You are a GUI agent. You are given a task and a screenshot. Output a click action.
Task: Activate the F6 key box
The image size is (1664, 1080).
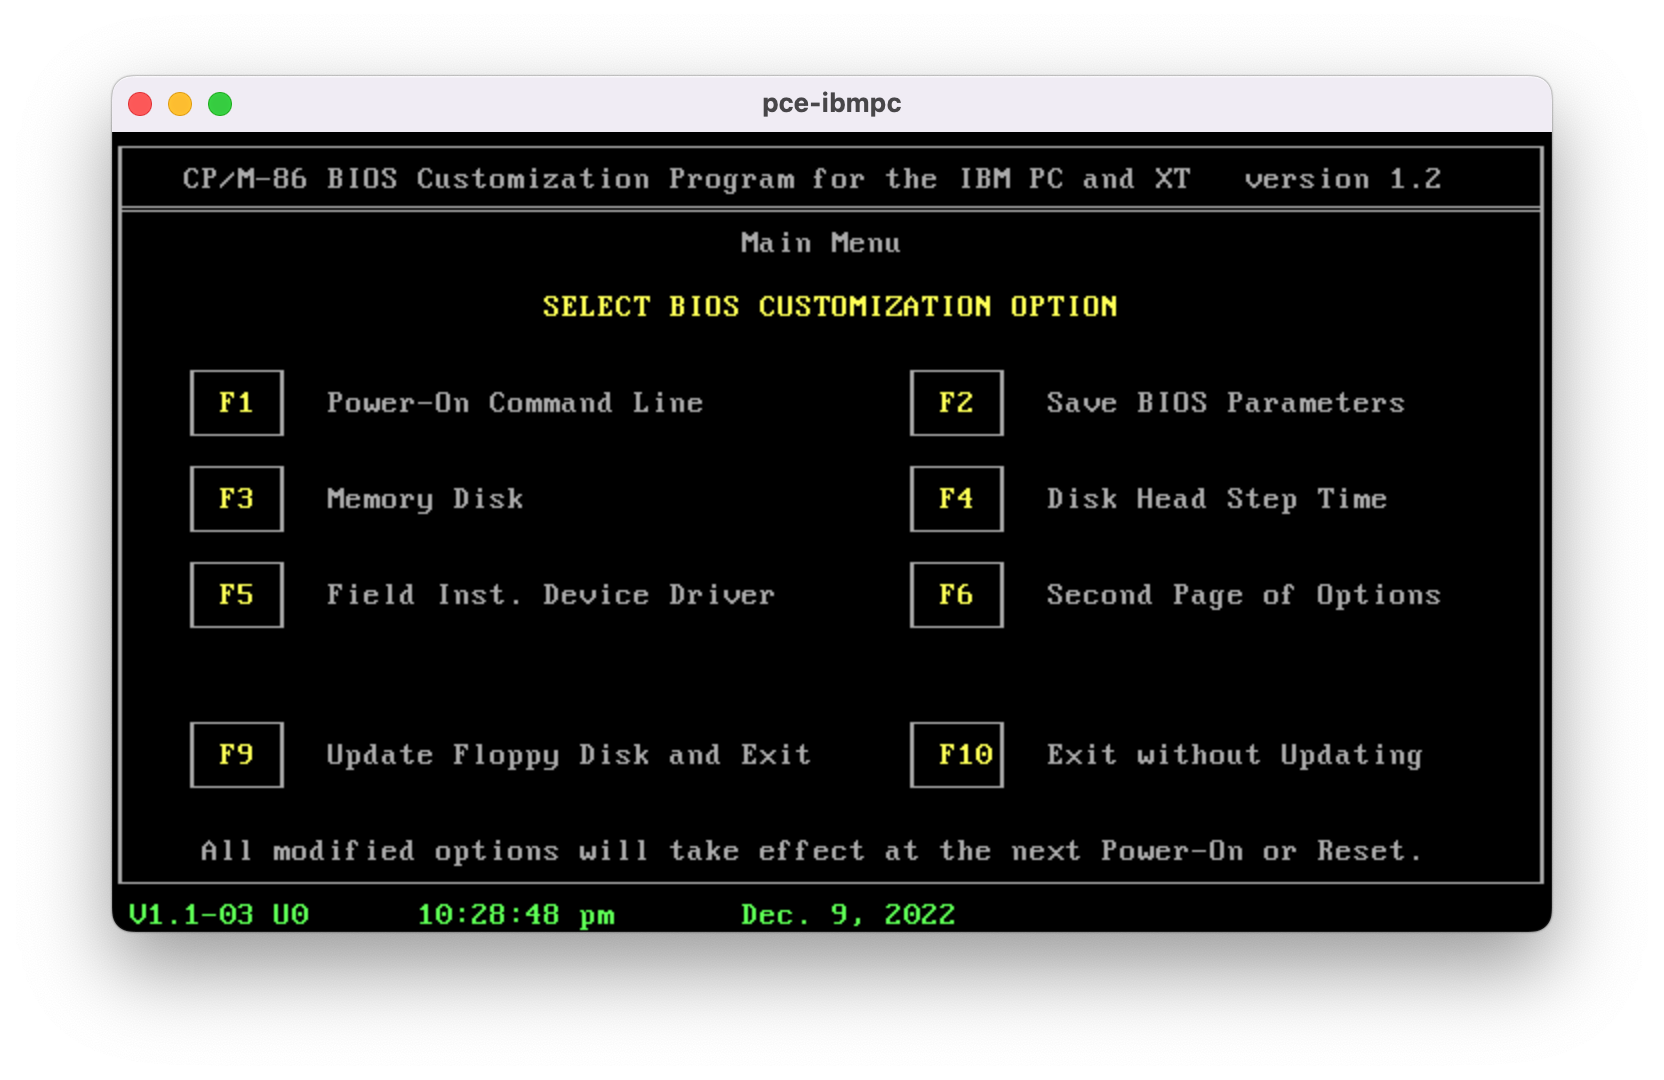click(x=957, y=595)
